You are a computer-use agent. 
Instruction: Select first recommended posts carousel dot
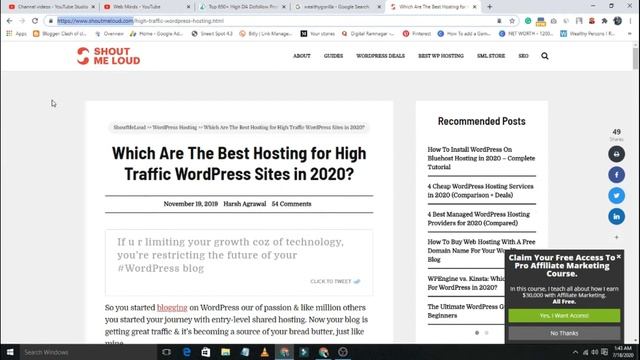[x=477, y=333]
